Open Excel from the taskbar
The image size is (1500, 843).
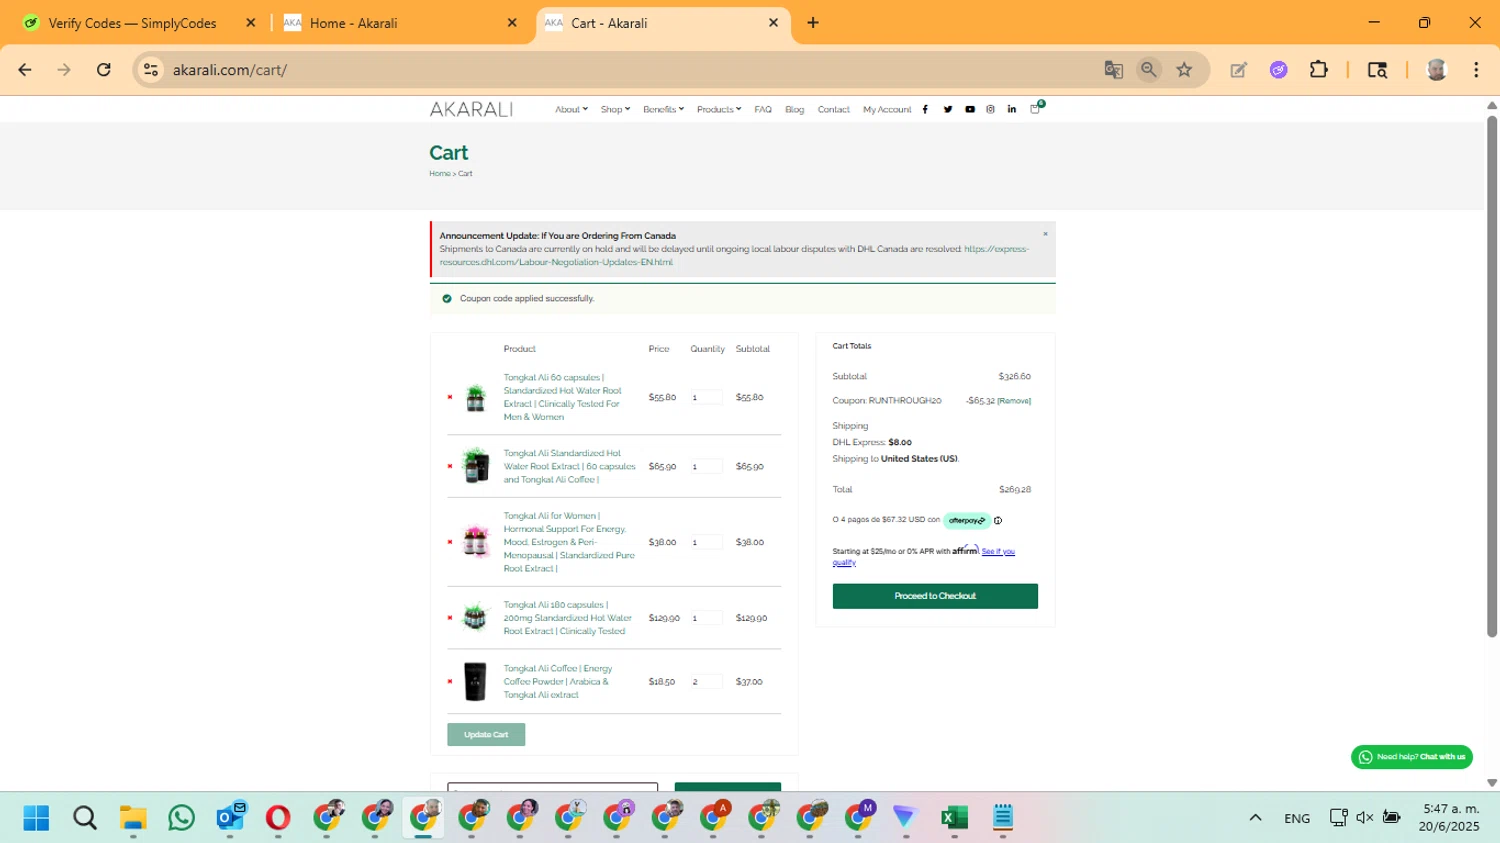[954, 818]
